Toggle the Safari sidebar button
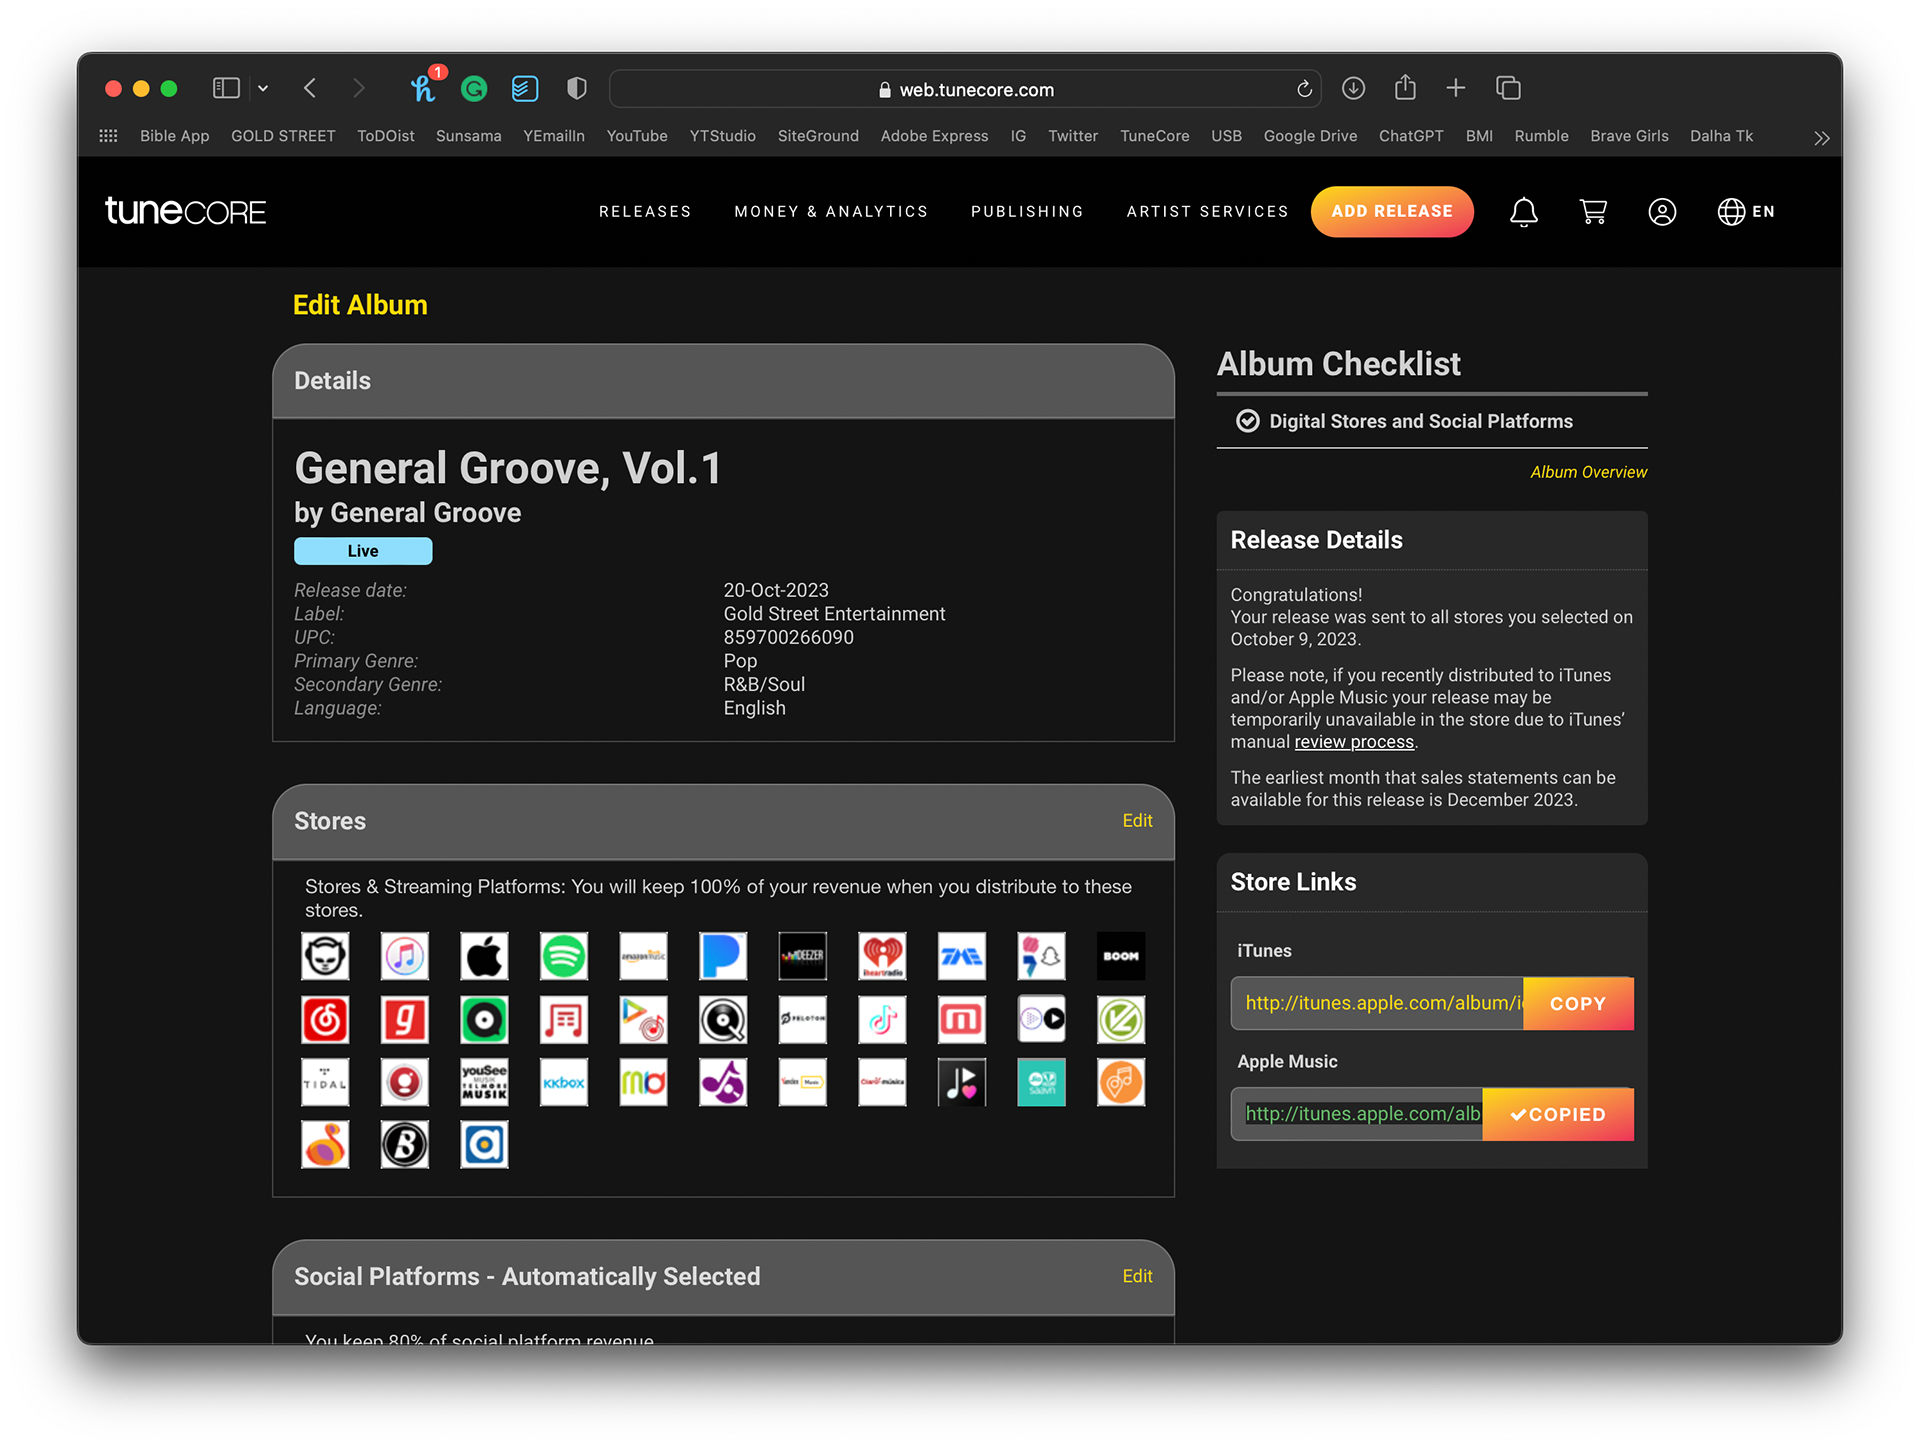The image size is (1920, 1447). (x=226, y=88)
